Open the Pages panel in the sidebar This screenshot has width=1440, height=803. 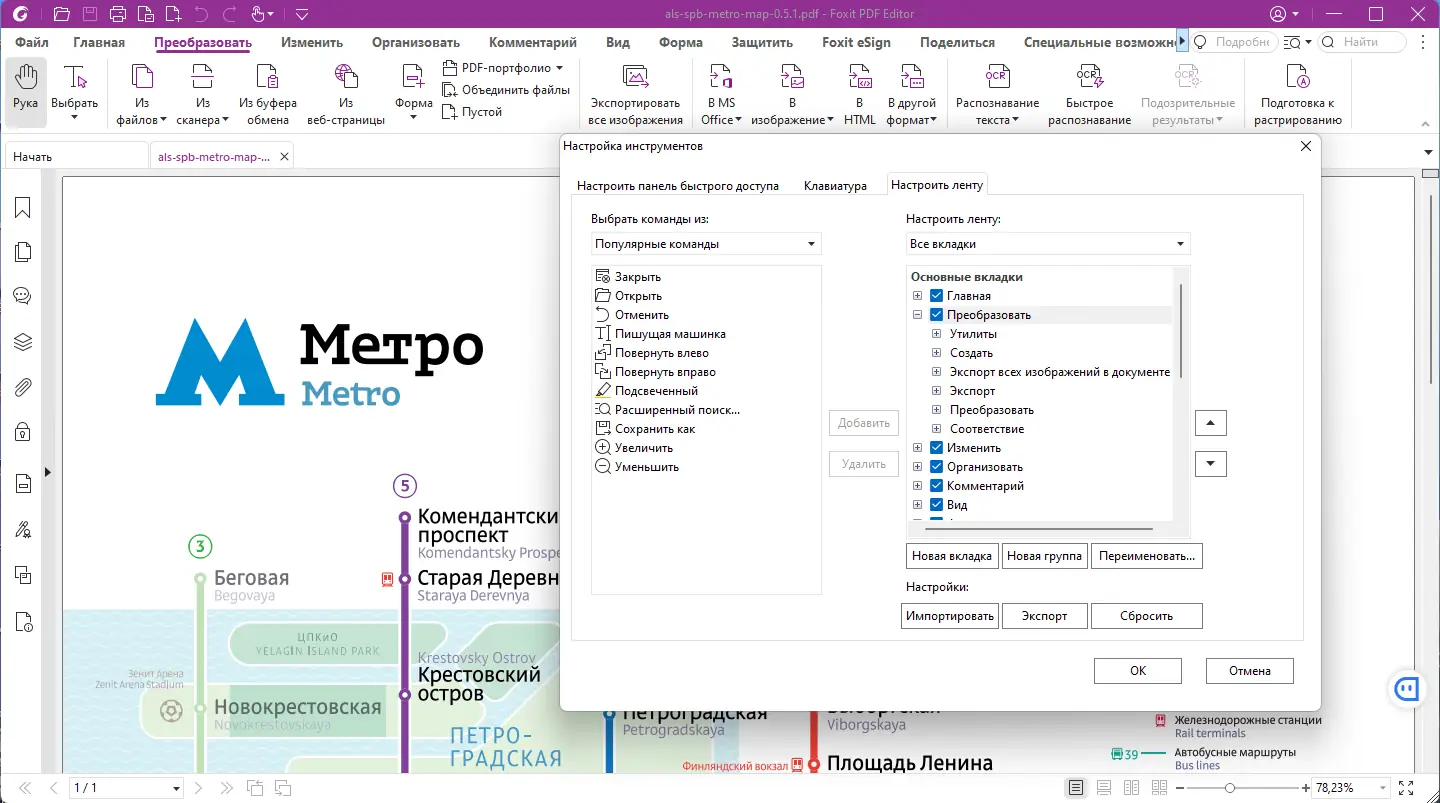click(22, 252)
